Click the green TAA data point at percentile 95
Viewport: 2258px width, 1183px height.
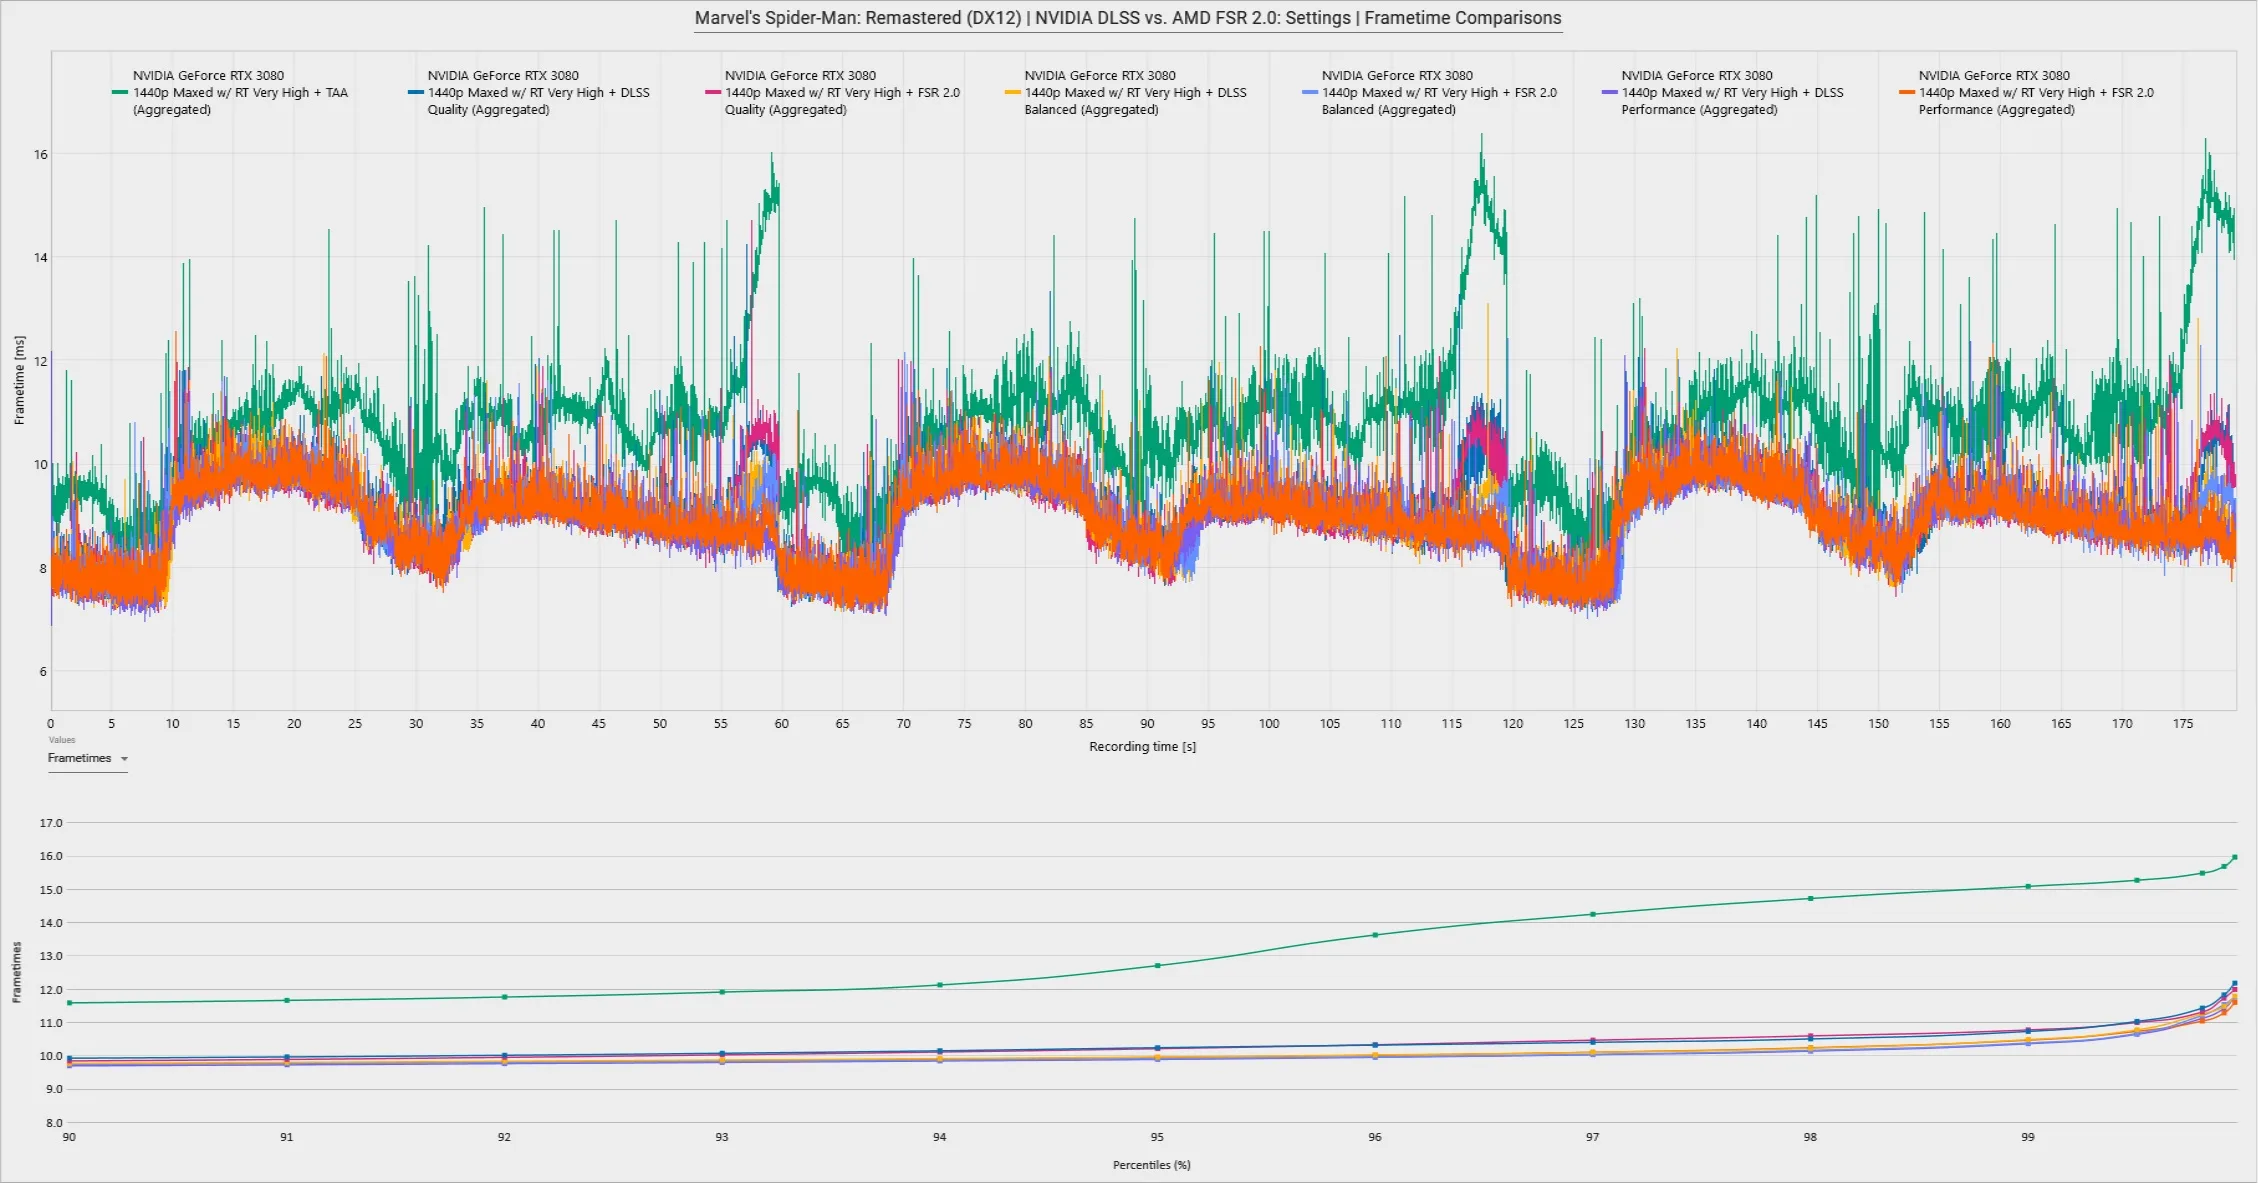coord(1157,966)
